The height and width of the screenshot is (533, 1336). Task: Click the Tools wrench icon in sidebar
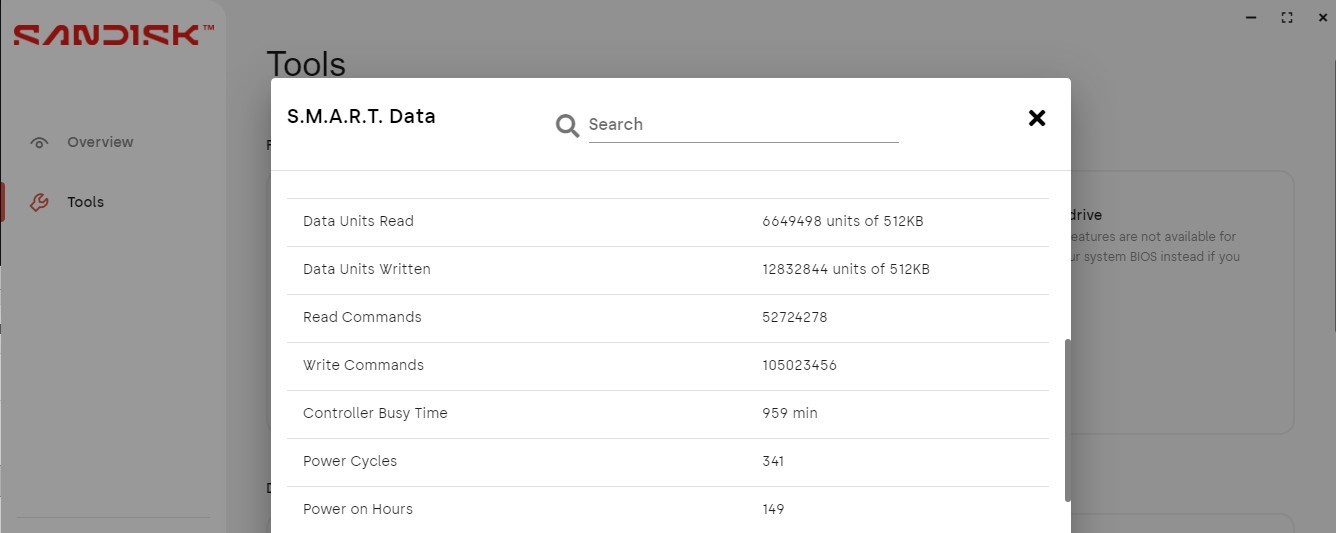[39, 202]
